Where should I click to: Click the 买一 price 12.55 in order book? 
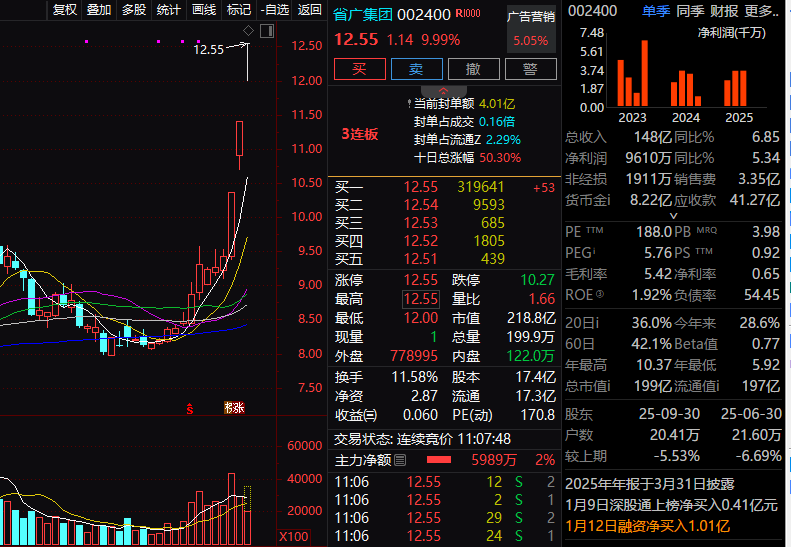421,187
